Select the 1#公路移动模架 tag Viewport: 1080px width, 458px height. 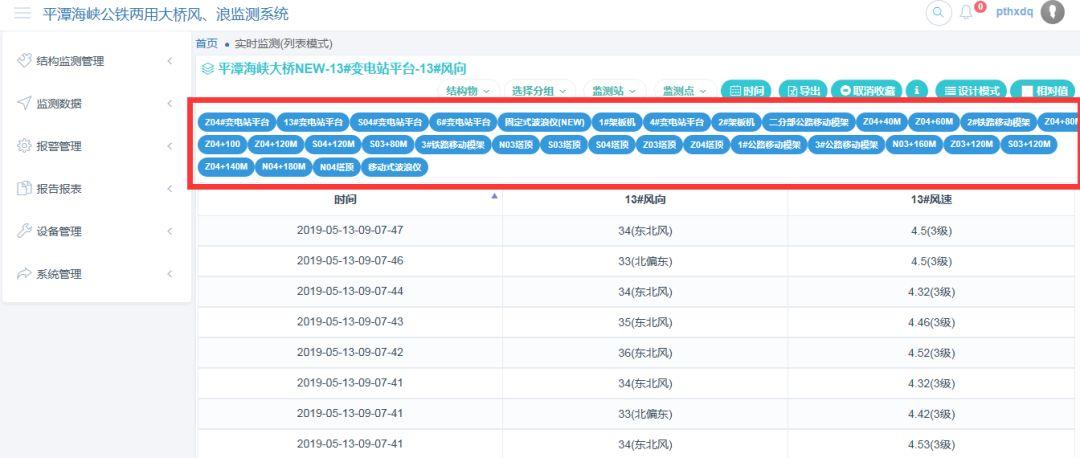point(769,145)
